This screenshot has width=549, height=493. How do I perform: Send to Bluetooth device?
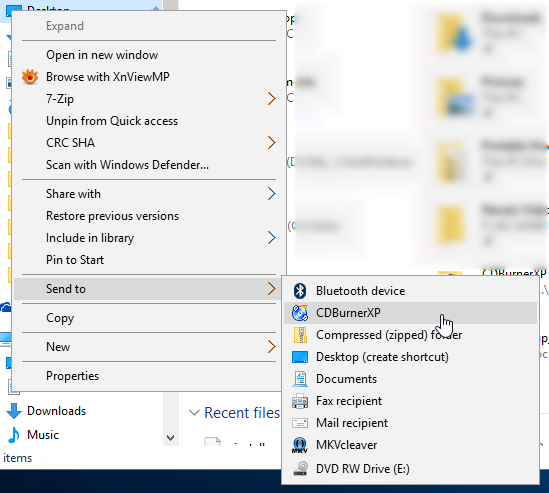[410, 291]
